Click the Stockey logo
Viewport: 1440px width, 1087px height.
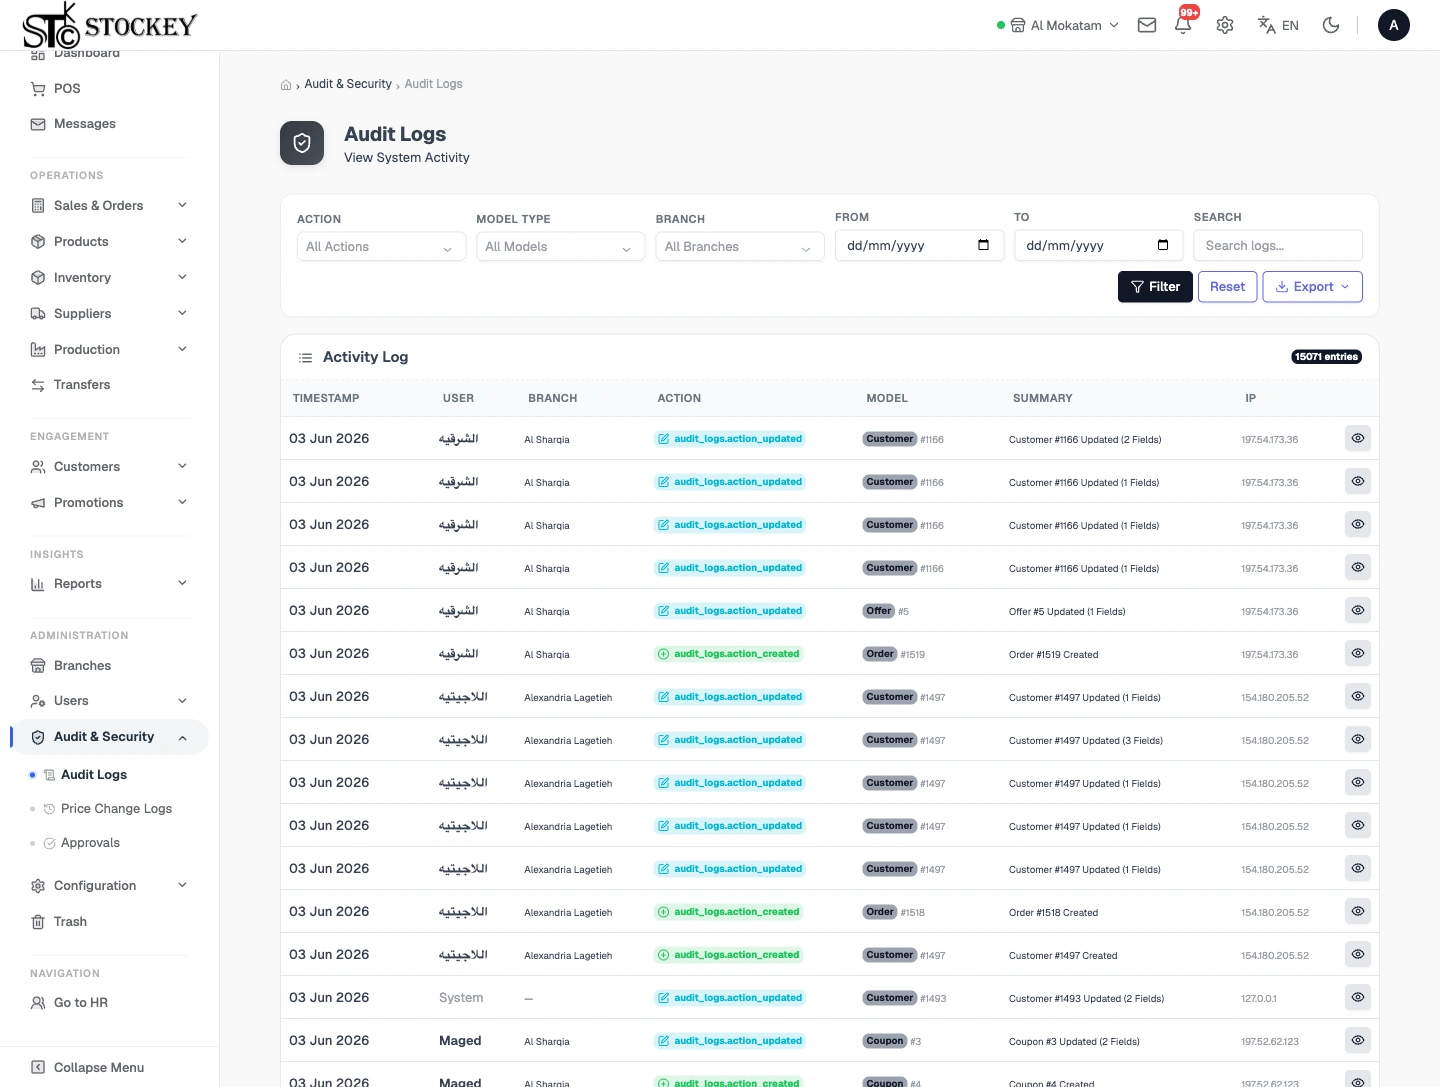click(x=110, y=26)
